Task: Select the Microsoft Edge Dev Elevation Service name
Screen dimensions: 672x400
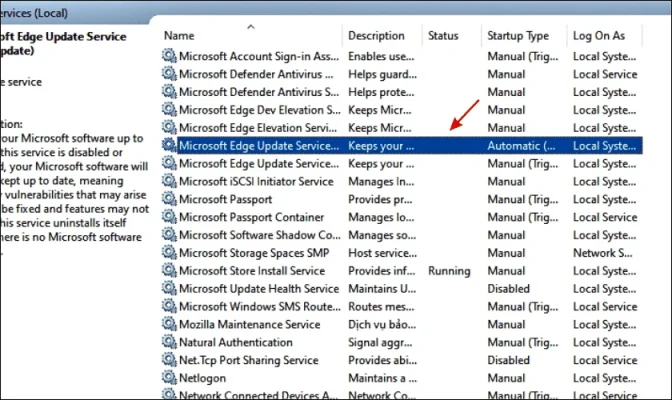Action: coord(258,110)
